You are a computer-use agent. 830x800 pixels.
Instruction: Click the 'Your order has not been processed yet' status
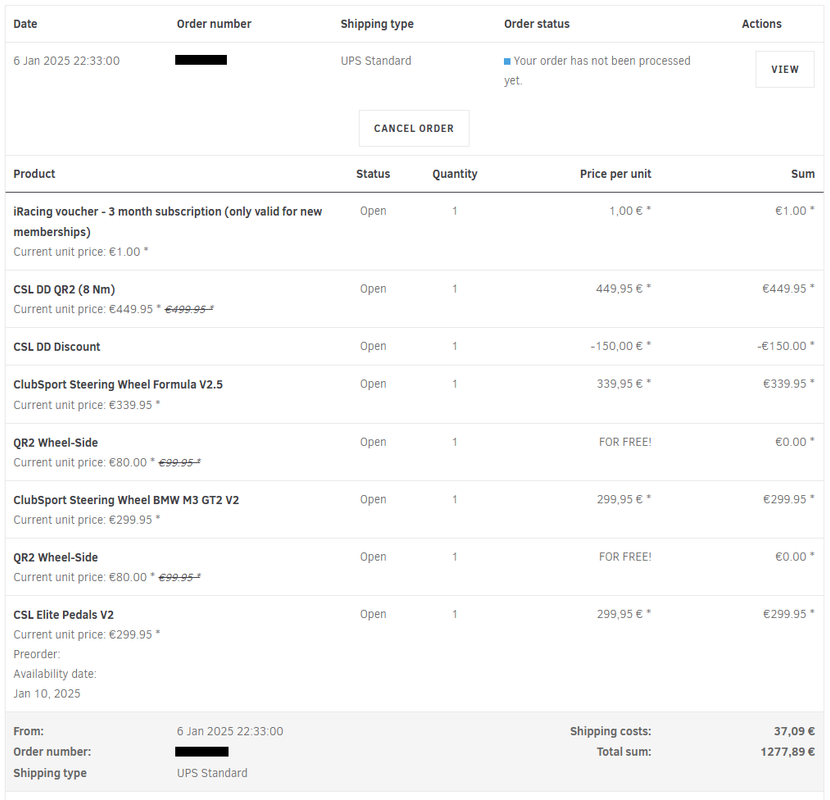(x=597, y=70)
